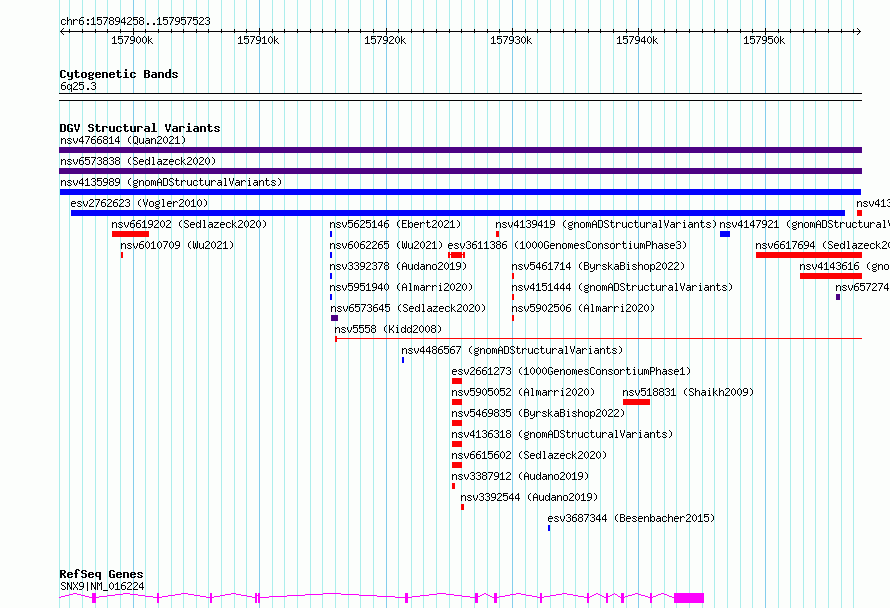Click the thin red nsv5558 variant line
The width and height of the screenshot is (890, 608).
click(599, 339)
